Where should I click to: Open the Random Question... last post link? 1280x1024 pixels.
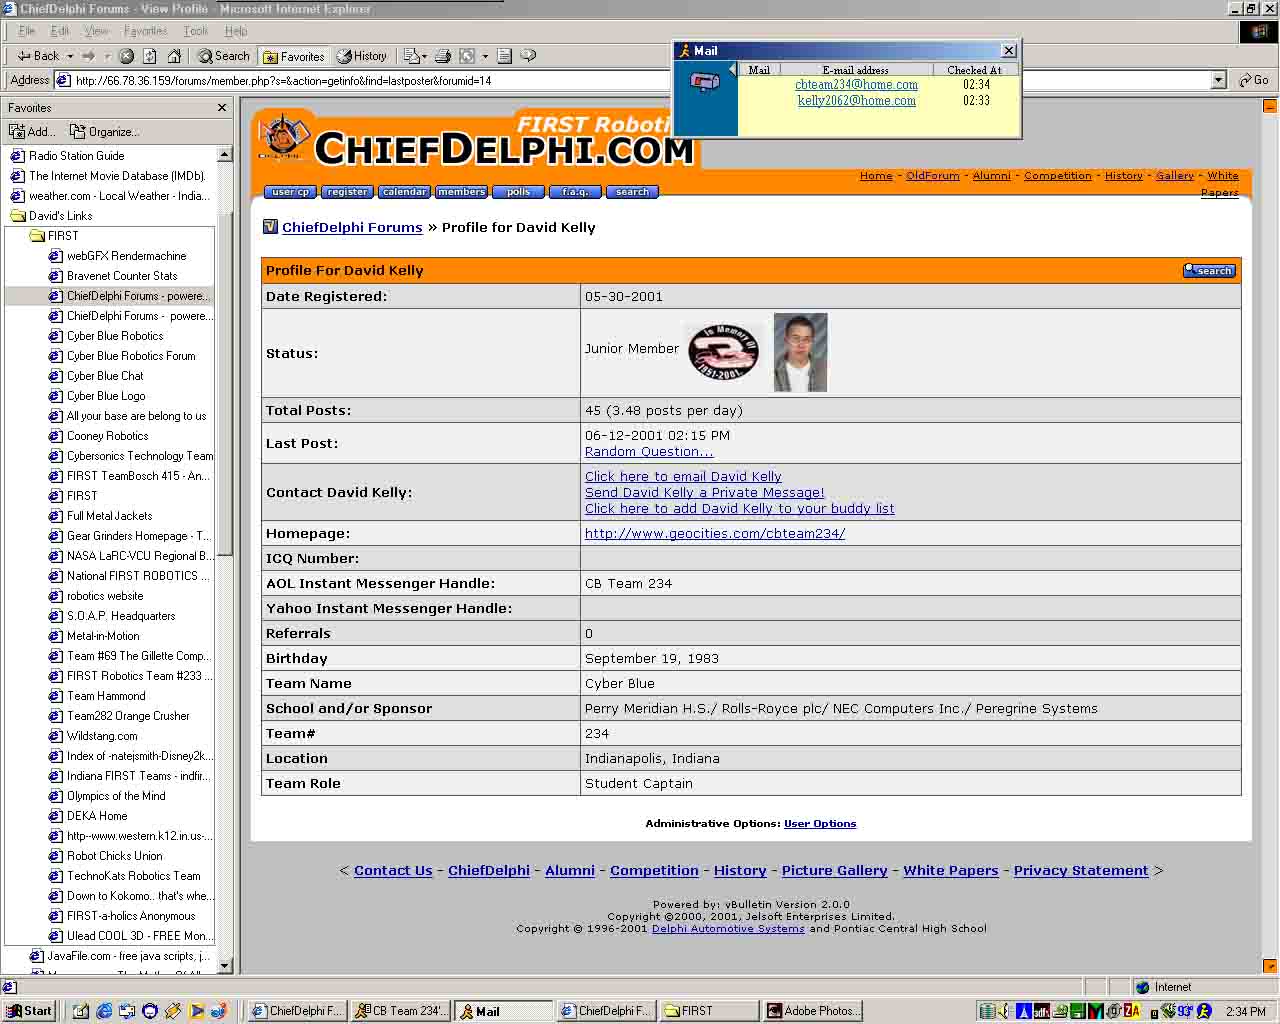click(649, 452)
